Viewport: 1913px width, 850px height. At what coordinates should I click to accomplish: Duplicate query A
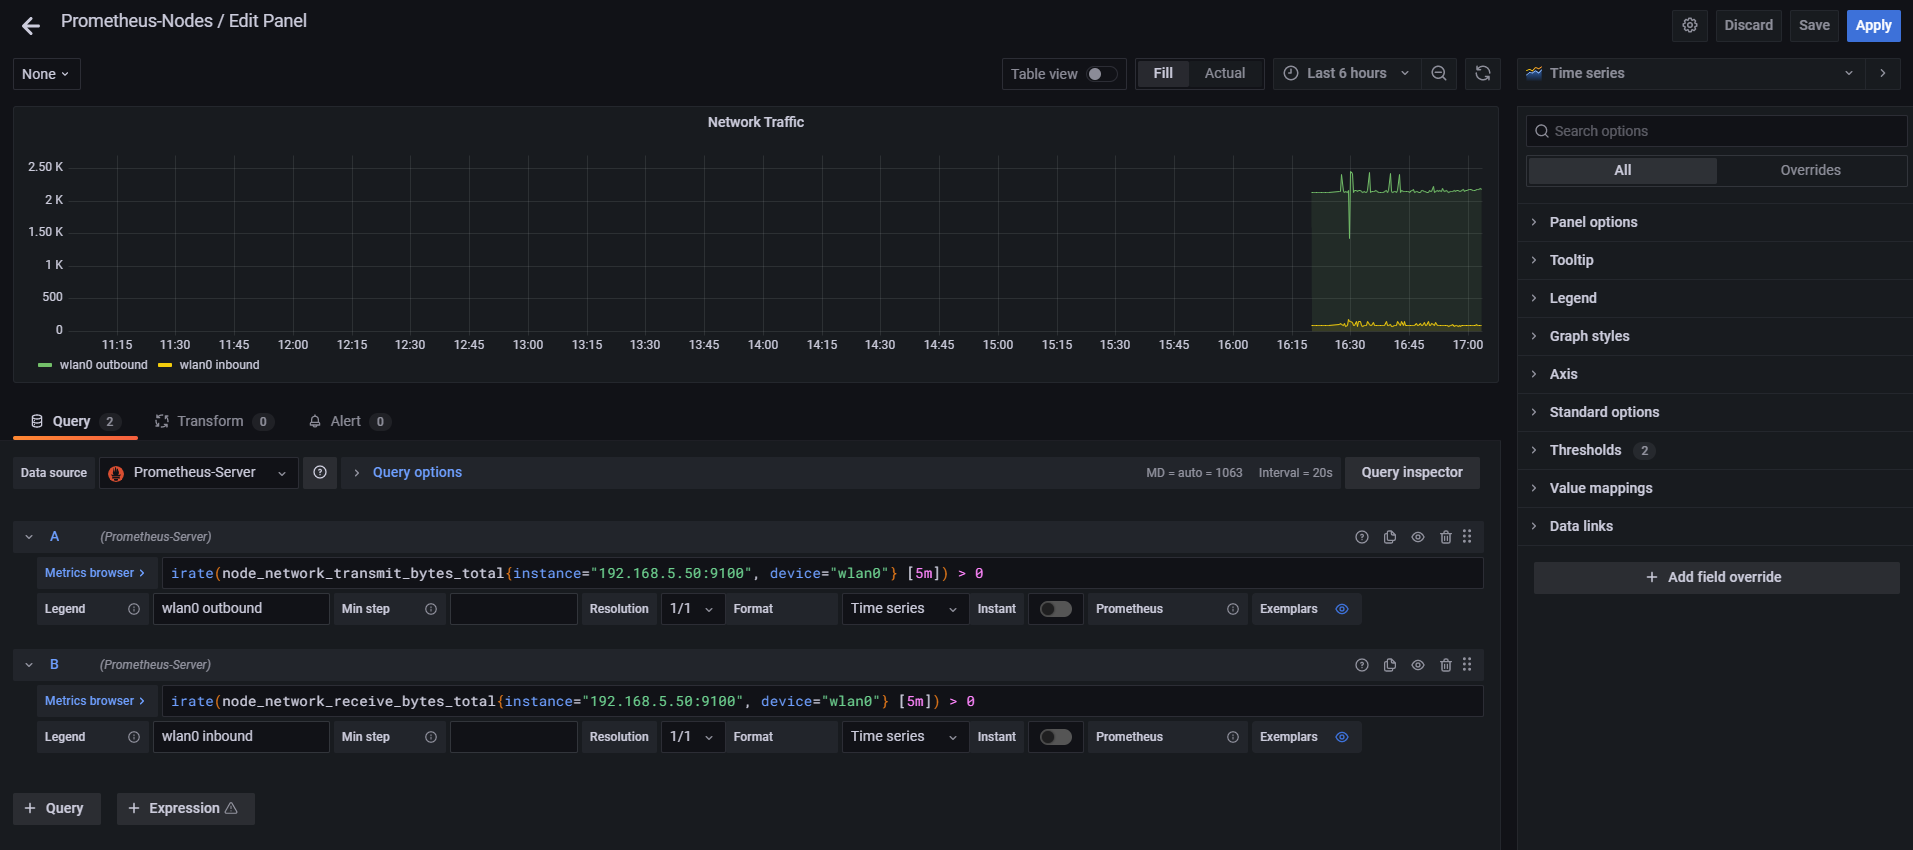1390,537
